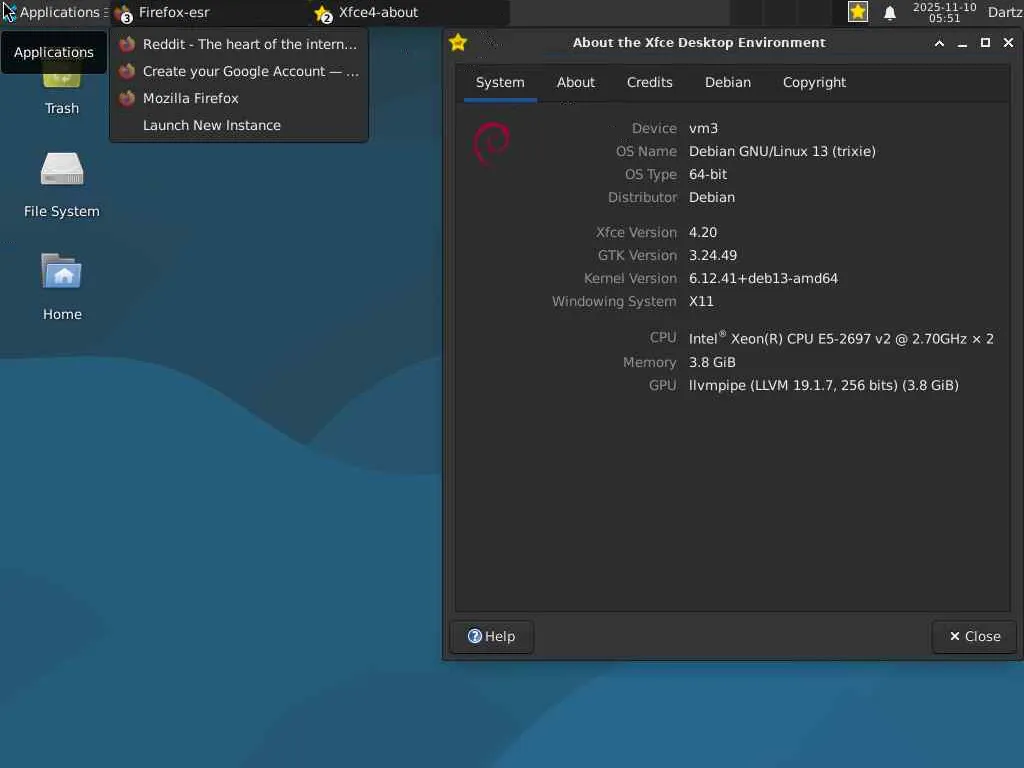Select Create your Google Account window entry
The image size is (1024, 768).
(x=239, y=71)
